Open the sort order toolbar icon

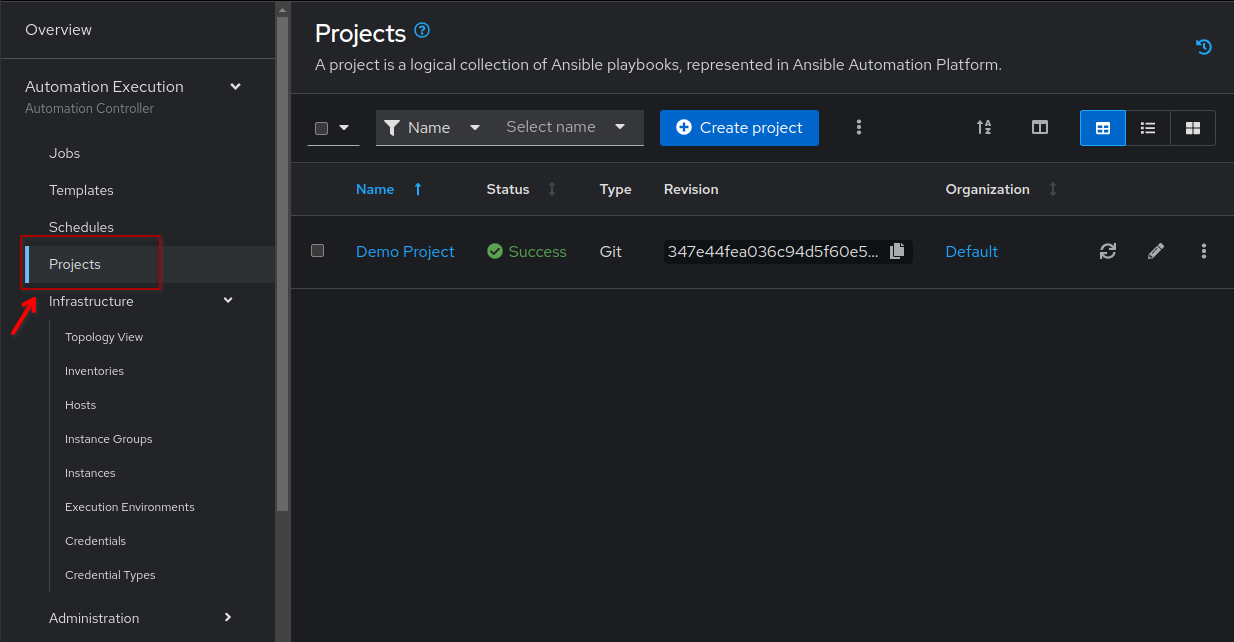[984, 127]
